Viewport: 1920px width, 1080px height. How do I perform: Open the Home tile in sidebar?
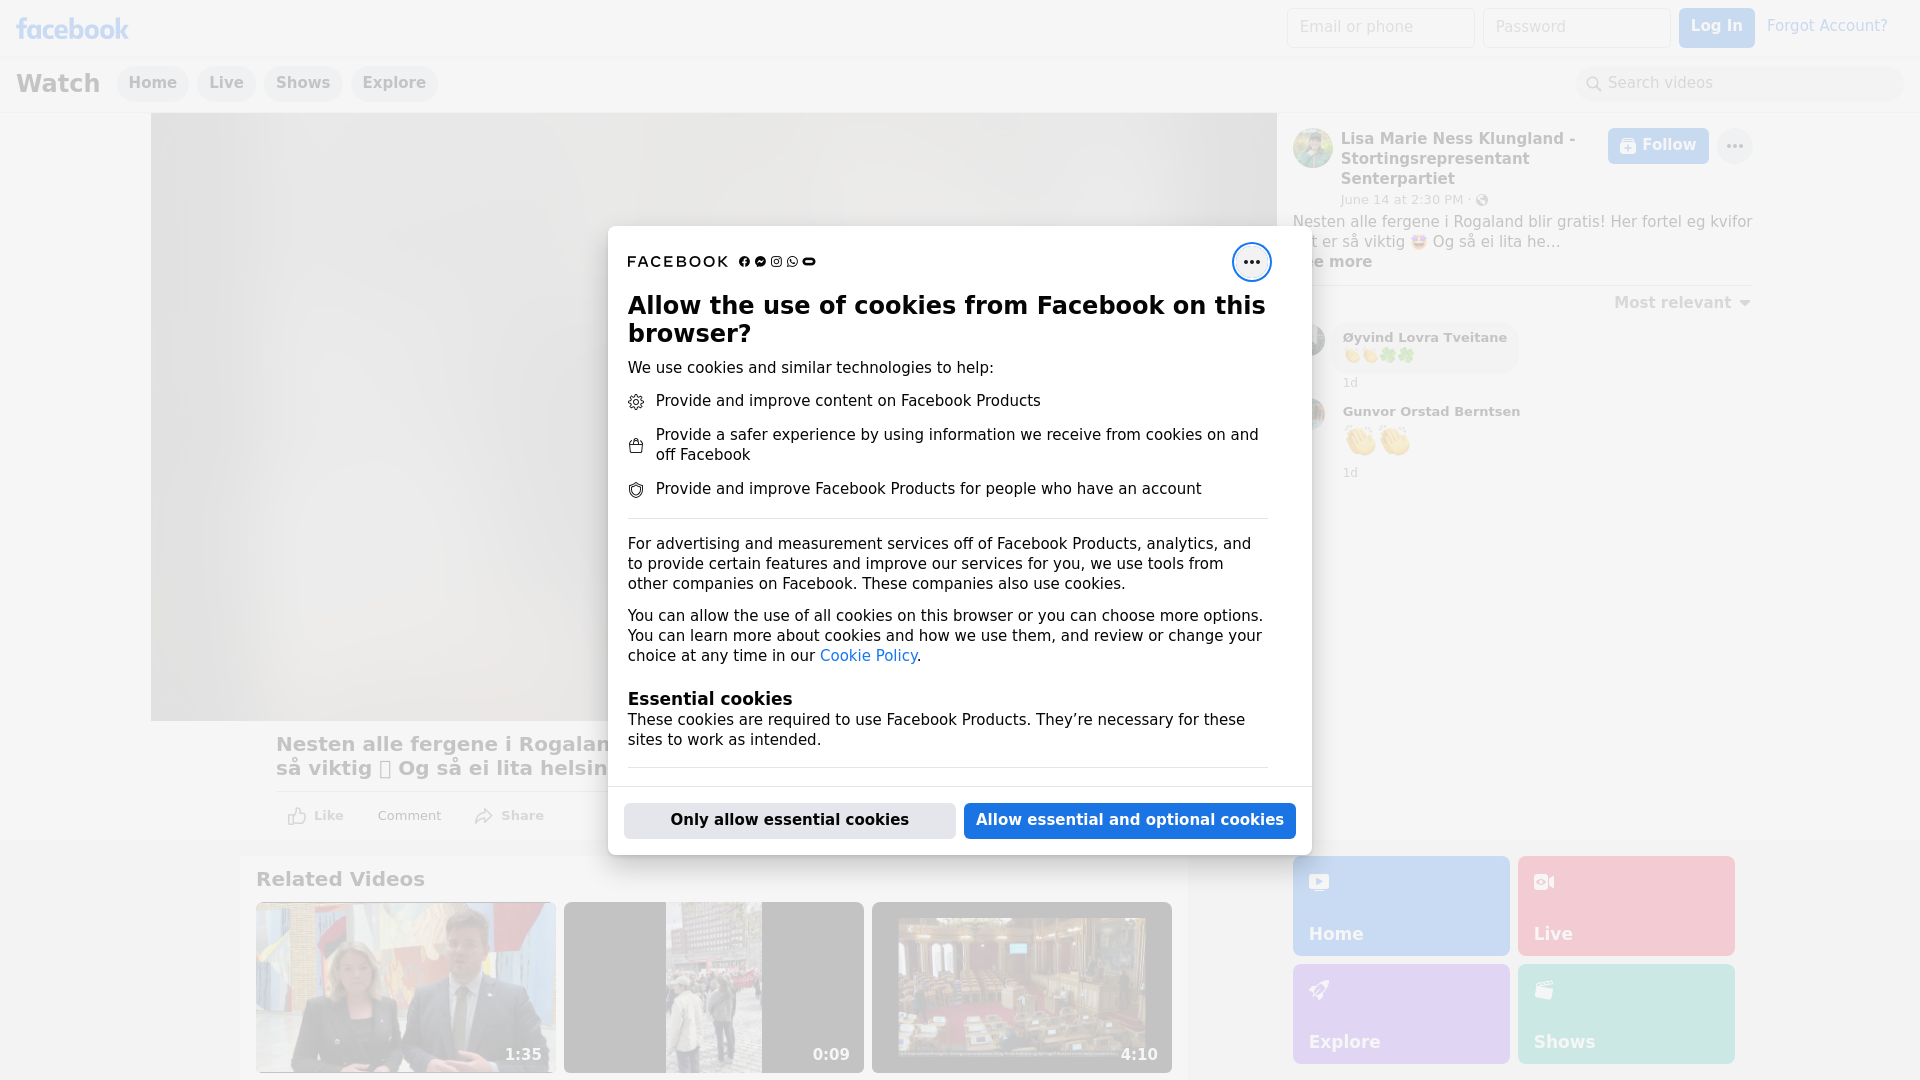click(x=1401, y=906)
